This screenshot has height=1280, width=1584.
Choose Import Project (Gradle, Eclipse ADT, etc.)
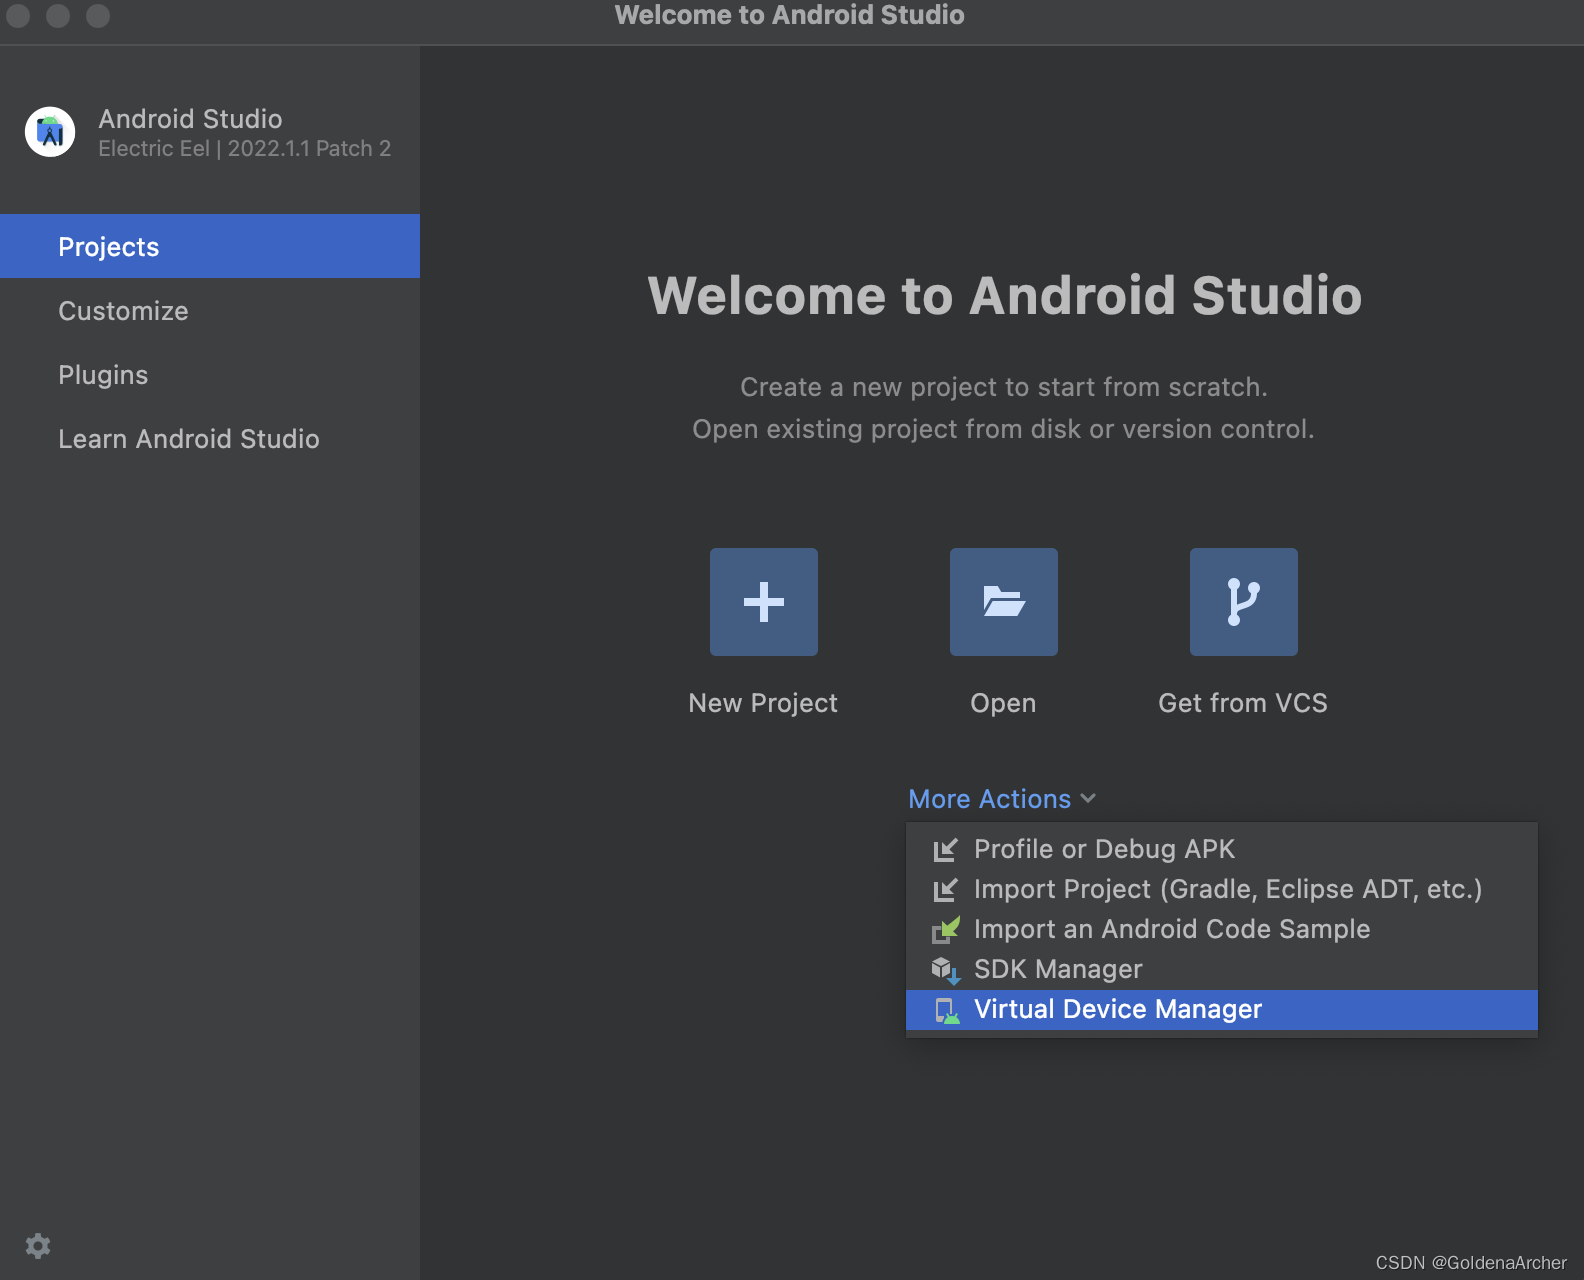(x=1222, y=890)
